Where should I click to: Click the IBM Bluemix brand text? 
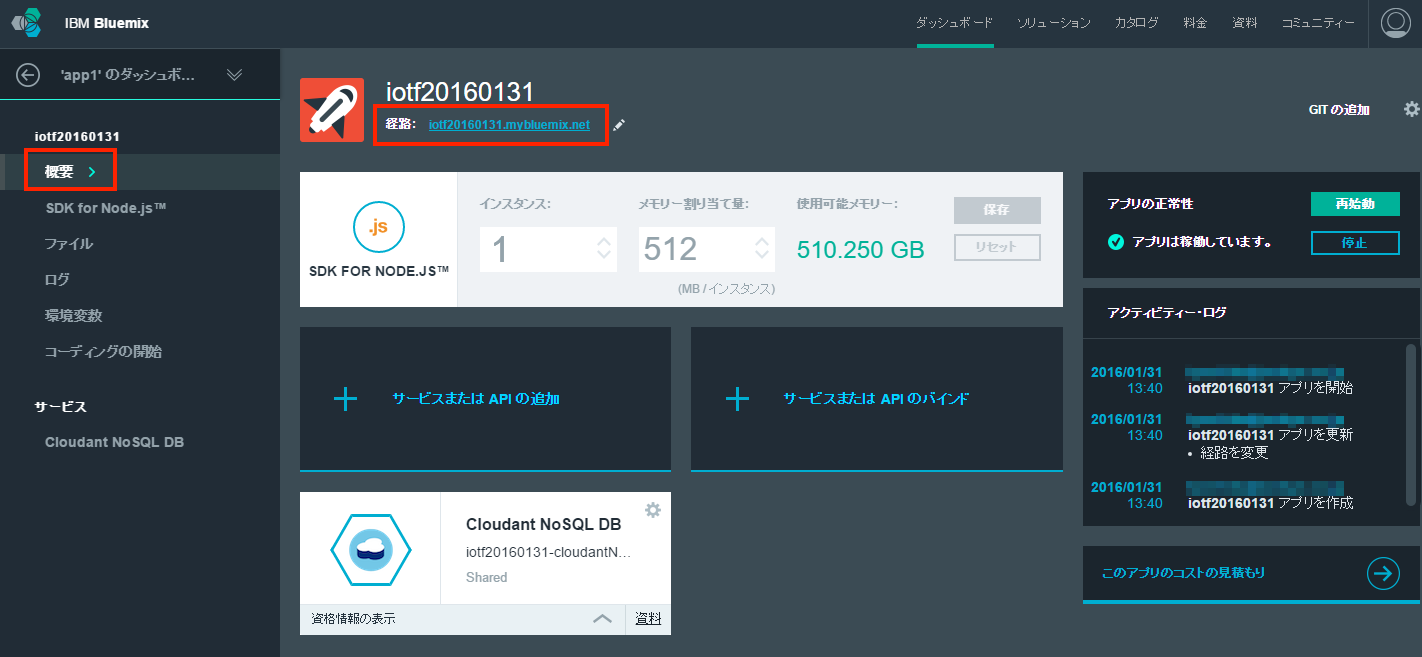click(107, 23)
